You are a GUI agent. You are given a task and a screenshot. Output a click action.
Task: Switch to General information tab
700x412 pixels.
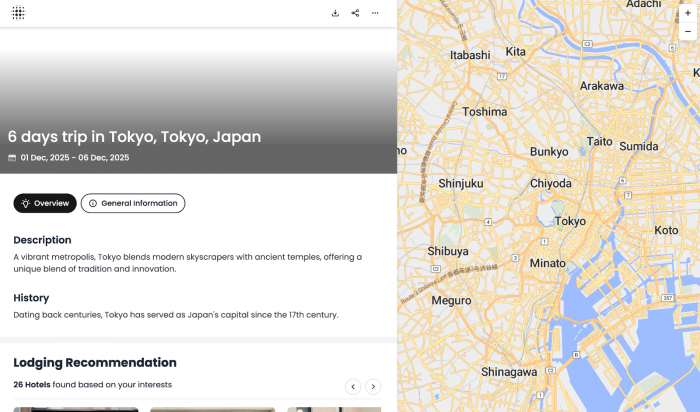point(133,203)
